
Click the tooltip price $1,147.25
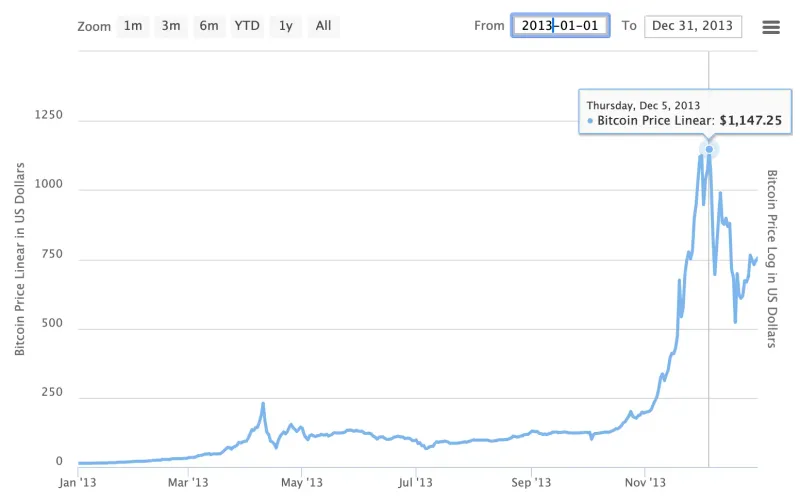click(751, 120)
